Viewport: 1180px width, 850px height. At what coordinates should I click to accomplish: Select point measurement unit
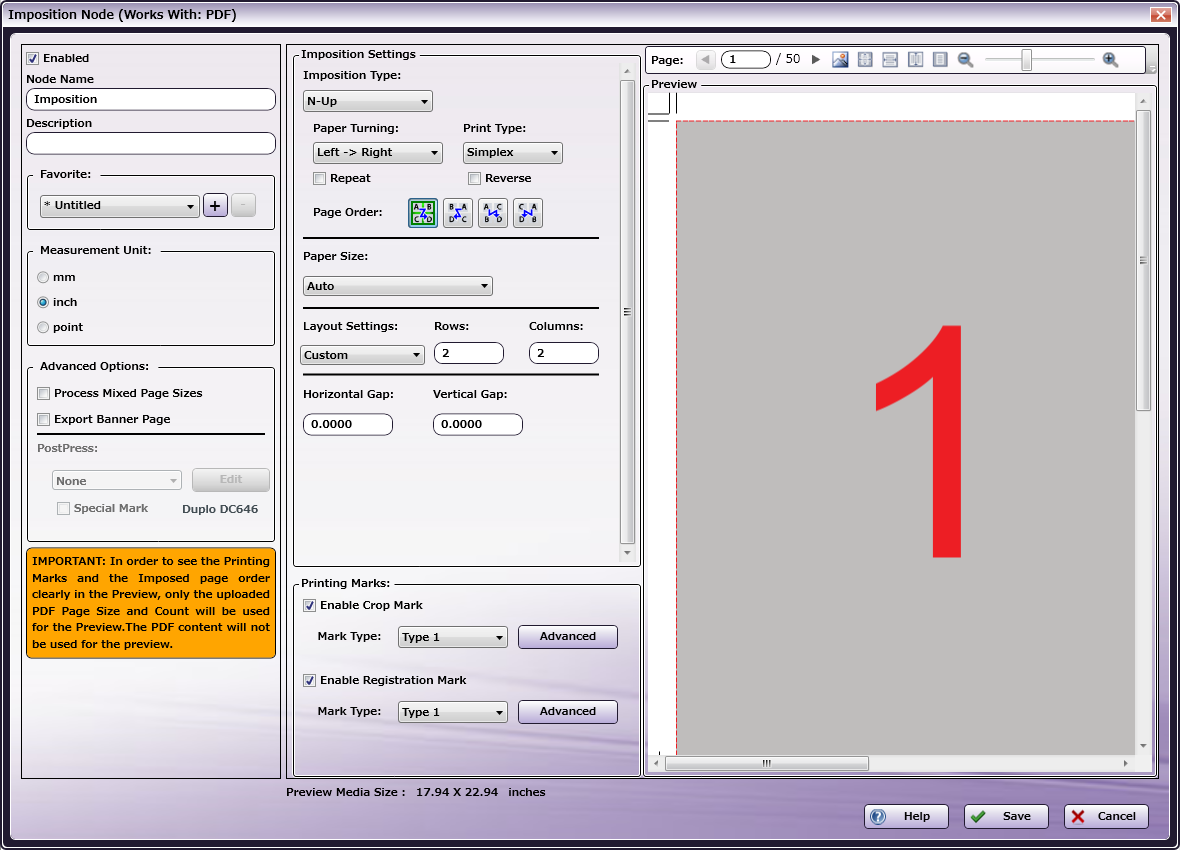[x=43, y=328]
